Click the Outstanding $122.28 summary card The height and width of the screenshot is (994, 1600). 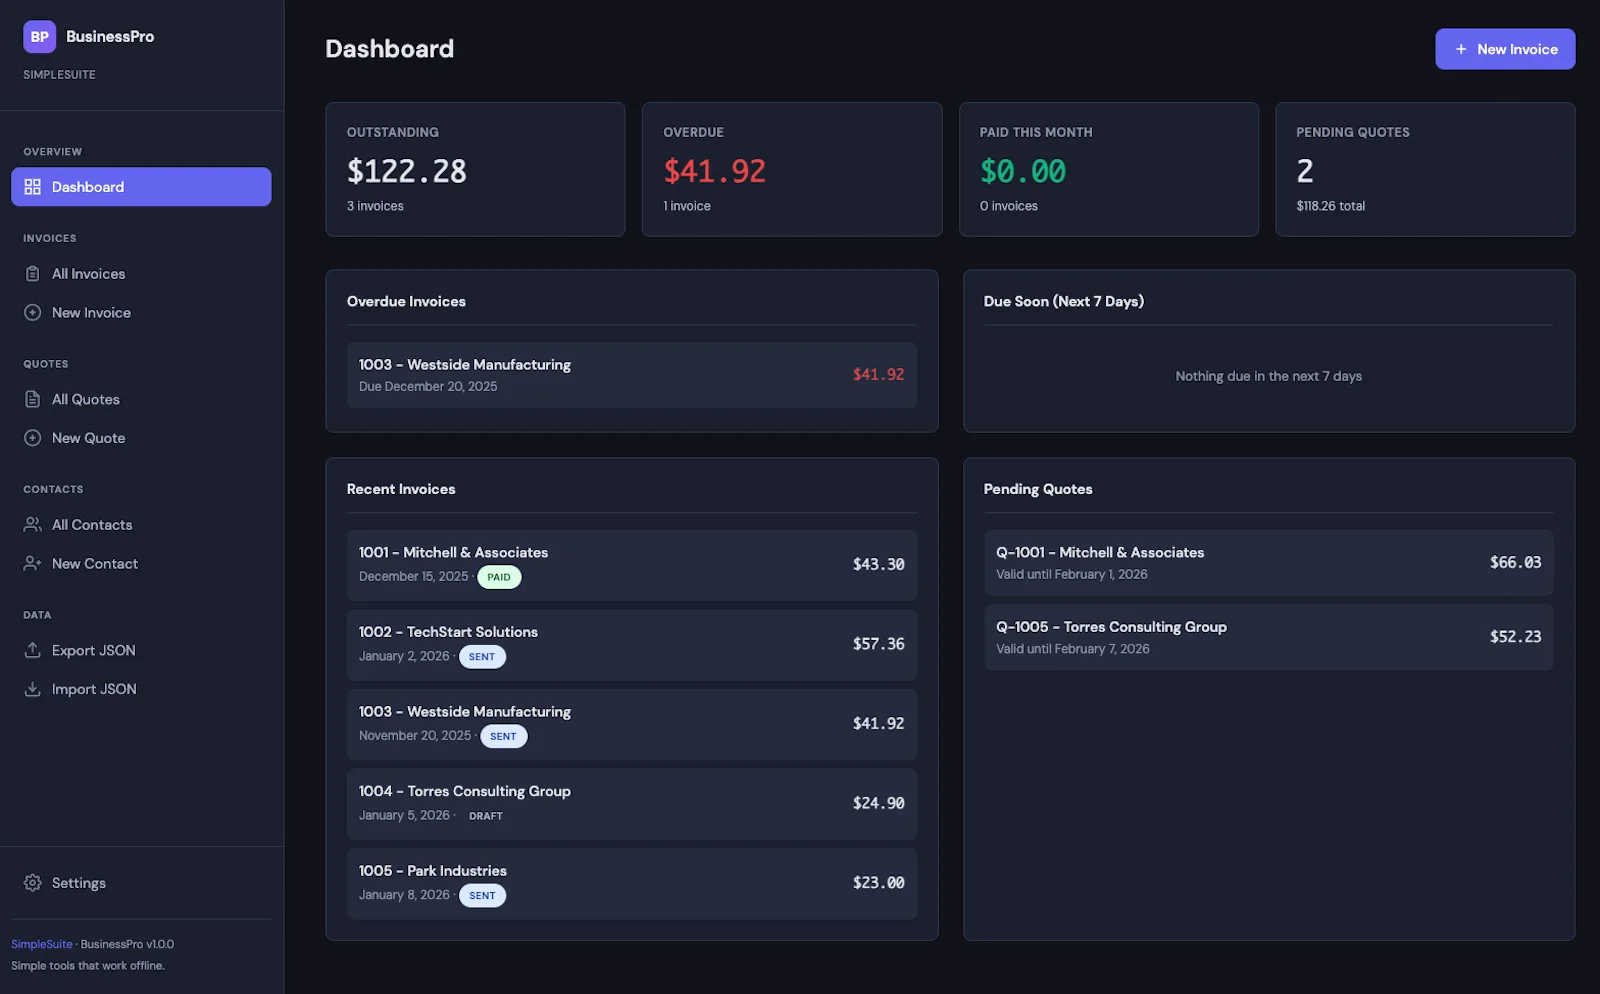(x=475, y=169)
